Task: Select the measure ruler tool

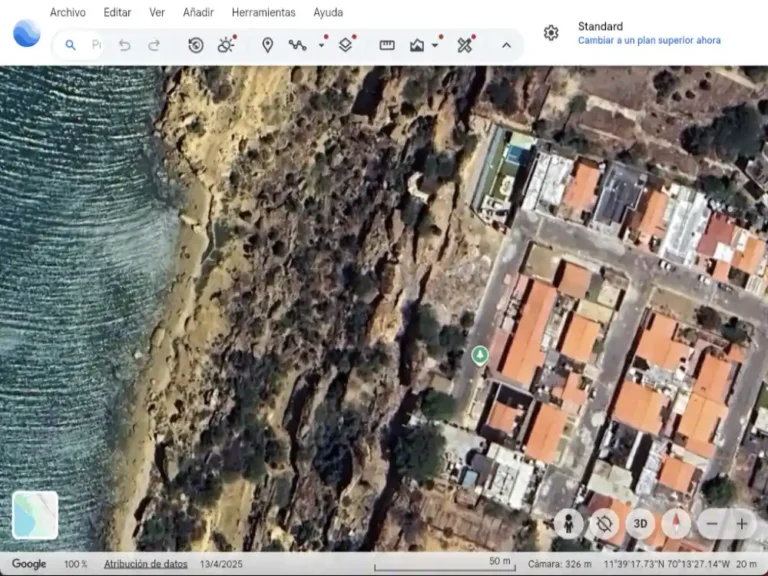Action: pyautogui.click(x=387, y=45)
